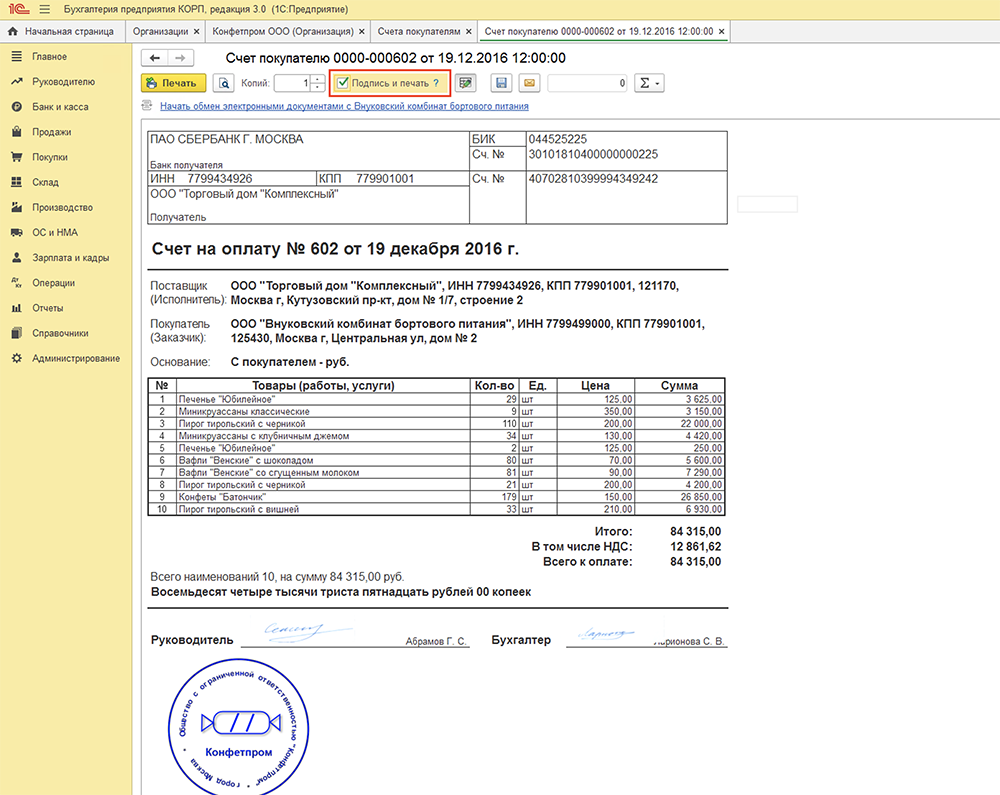Screen dimensions: 1000x795
Task: Switch to the Счета покупателям tab
Action: pyautogui.click(x=418, y=31)
